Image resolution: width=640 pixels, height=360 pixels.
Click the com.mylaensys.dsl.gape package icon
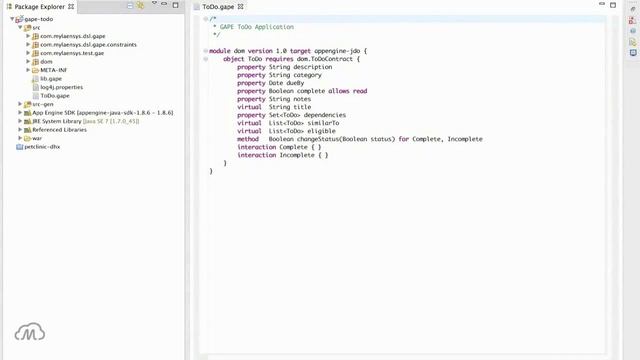(36, 36)
